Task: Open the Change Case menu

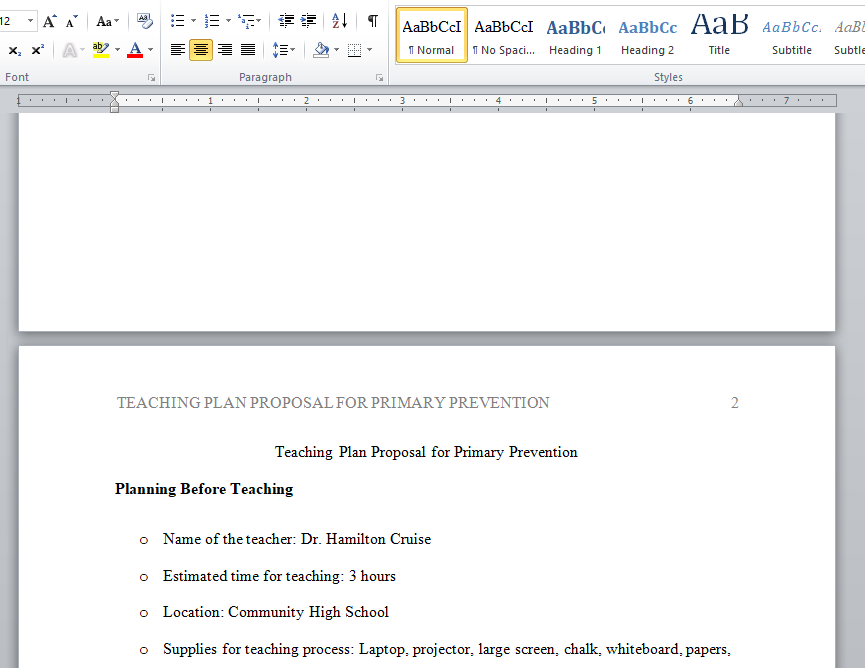Action: pyautogui.click(x=107, y=22)
